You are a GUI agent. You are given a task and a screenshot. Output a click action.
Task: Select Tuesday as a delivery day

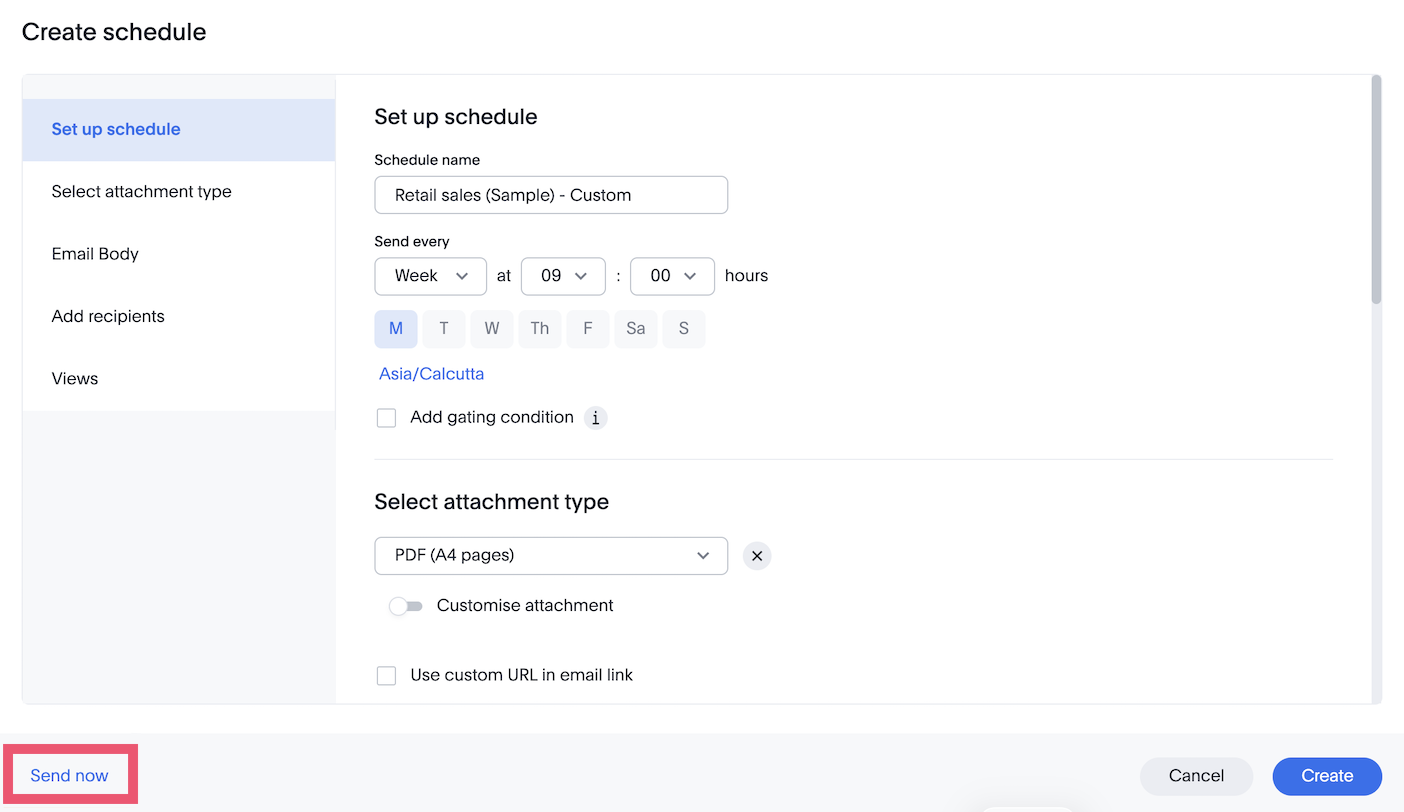click(443, 328)
